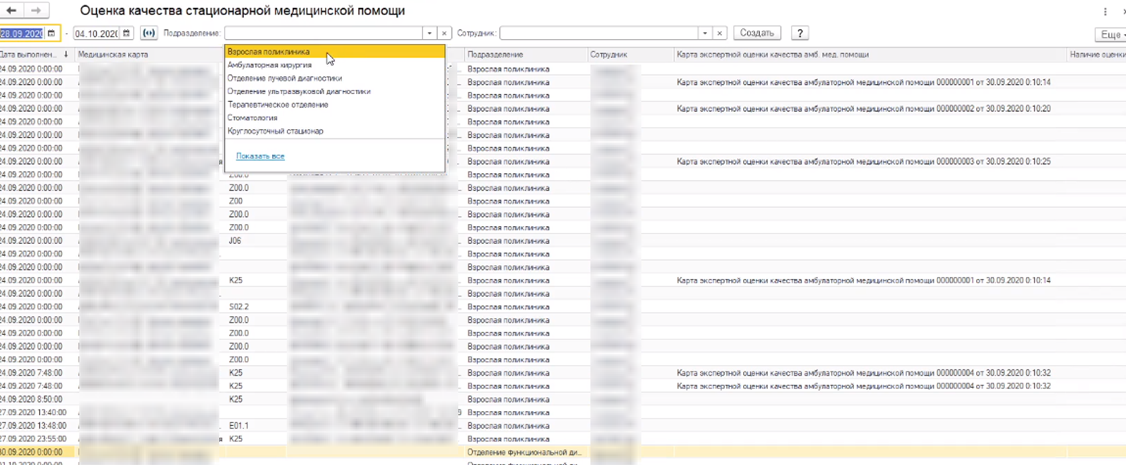Click the period selection icon button
Screen dimensions: 1126x465
[x=149, y=33]
